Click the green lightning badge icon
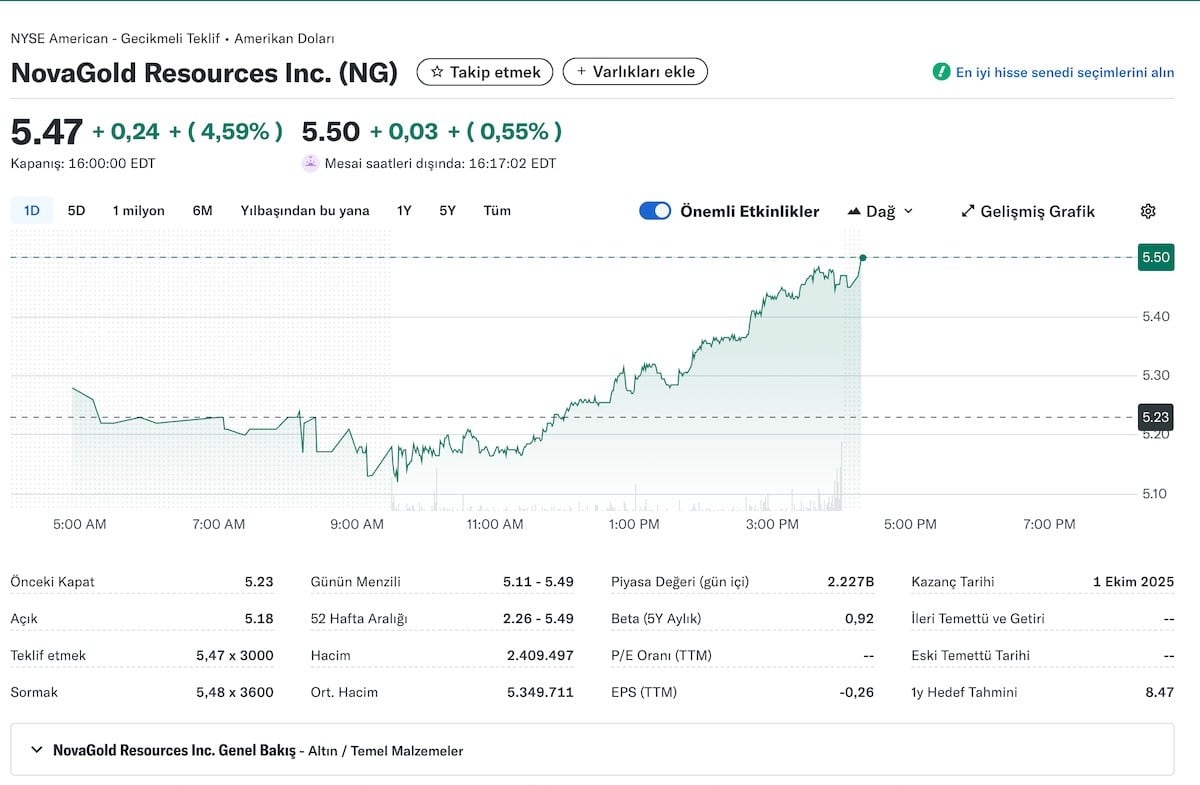This screenshot has height=785, width=1200. click(940, 72)
